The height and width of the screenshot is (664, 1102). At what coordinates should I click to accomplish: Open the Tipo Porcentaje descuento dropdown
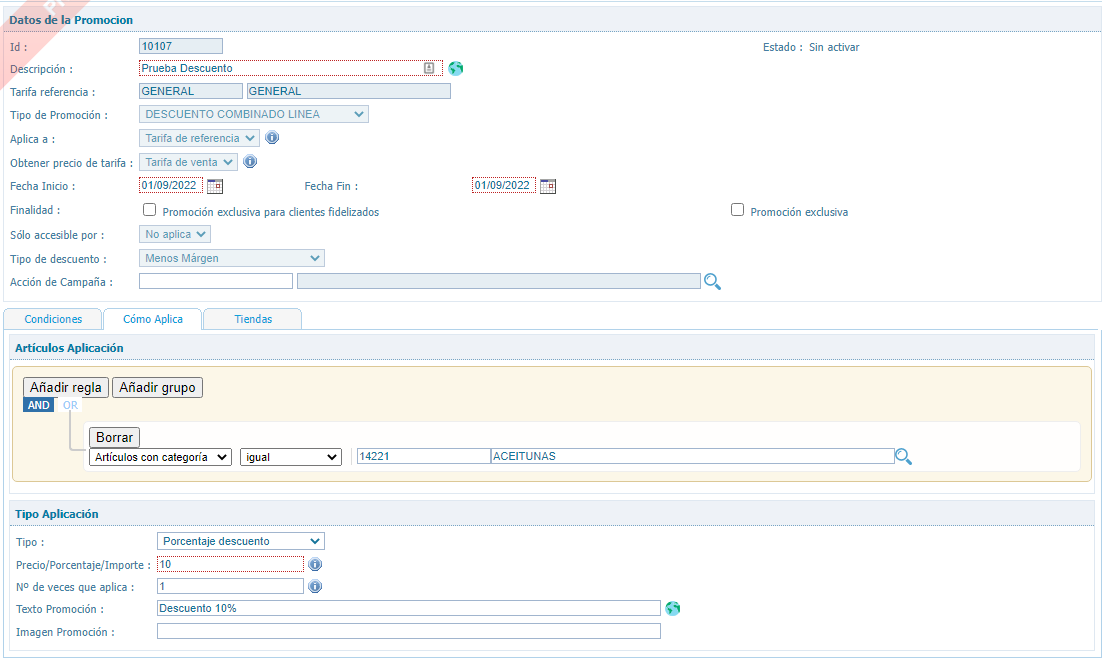tap(241, 541)
